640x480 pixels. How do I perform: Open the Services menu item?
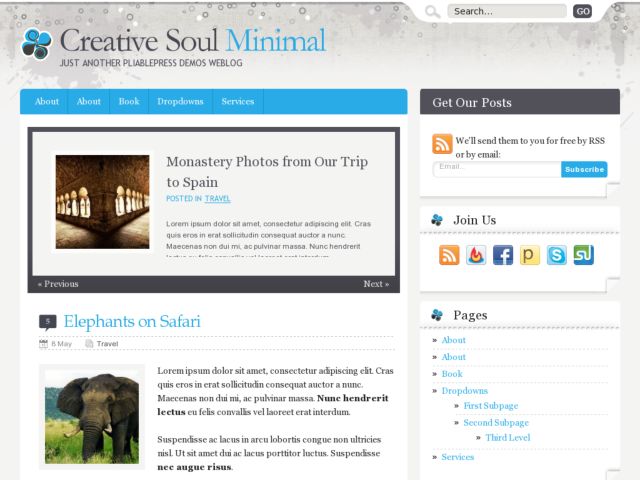click(238, 101)
